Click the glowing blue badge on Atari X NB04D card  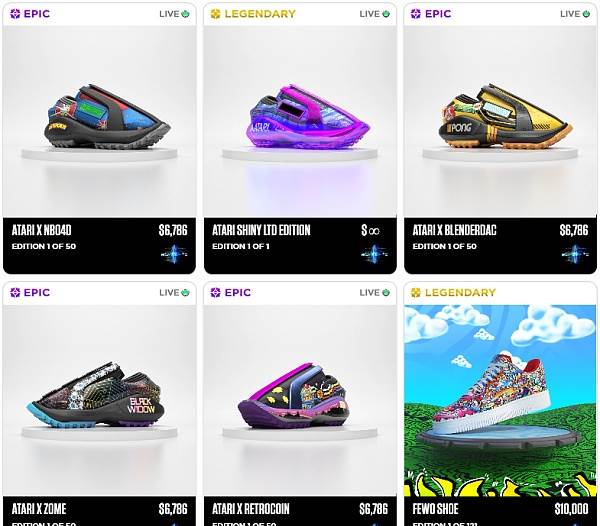[x=174, y=254]
